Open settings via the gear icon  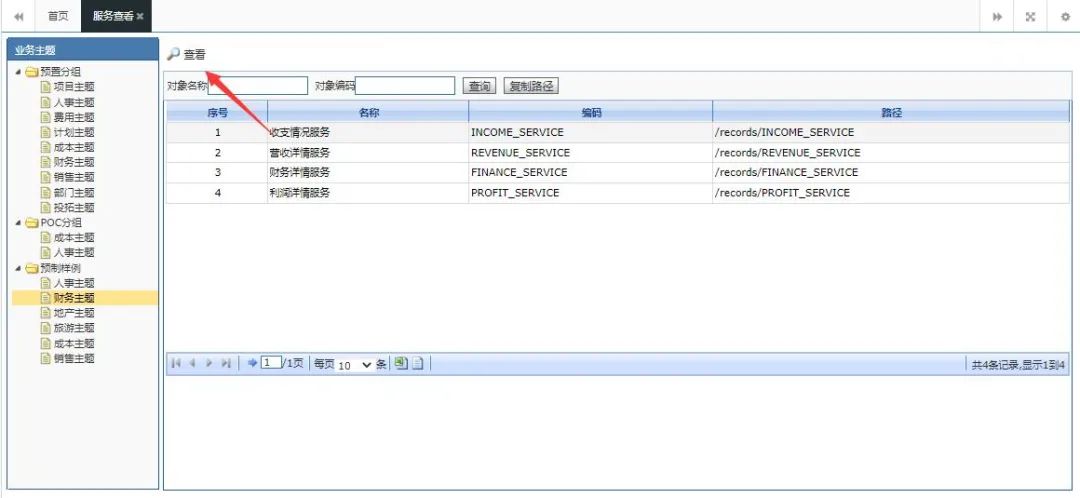tap(1065, 17)
